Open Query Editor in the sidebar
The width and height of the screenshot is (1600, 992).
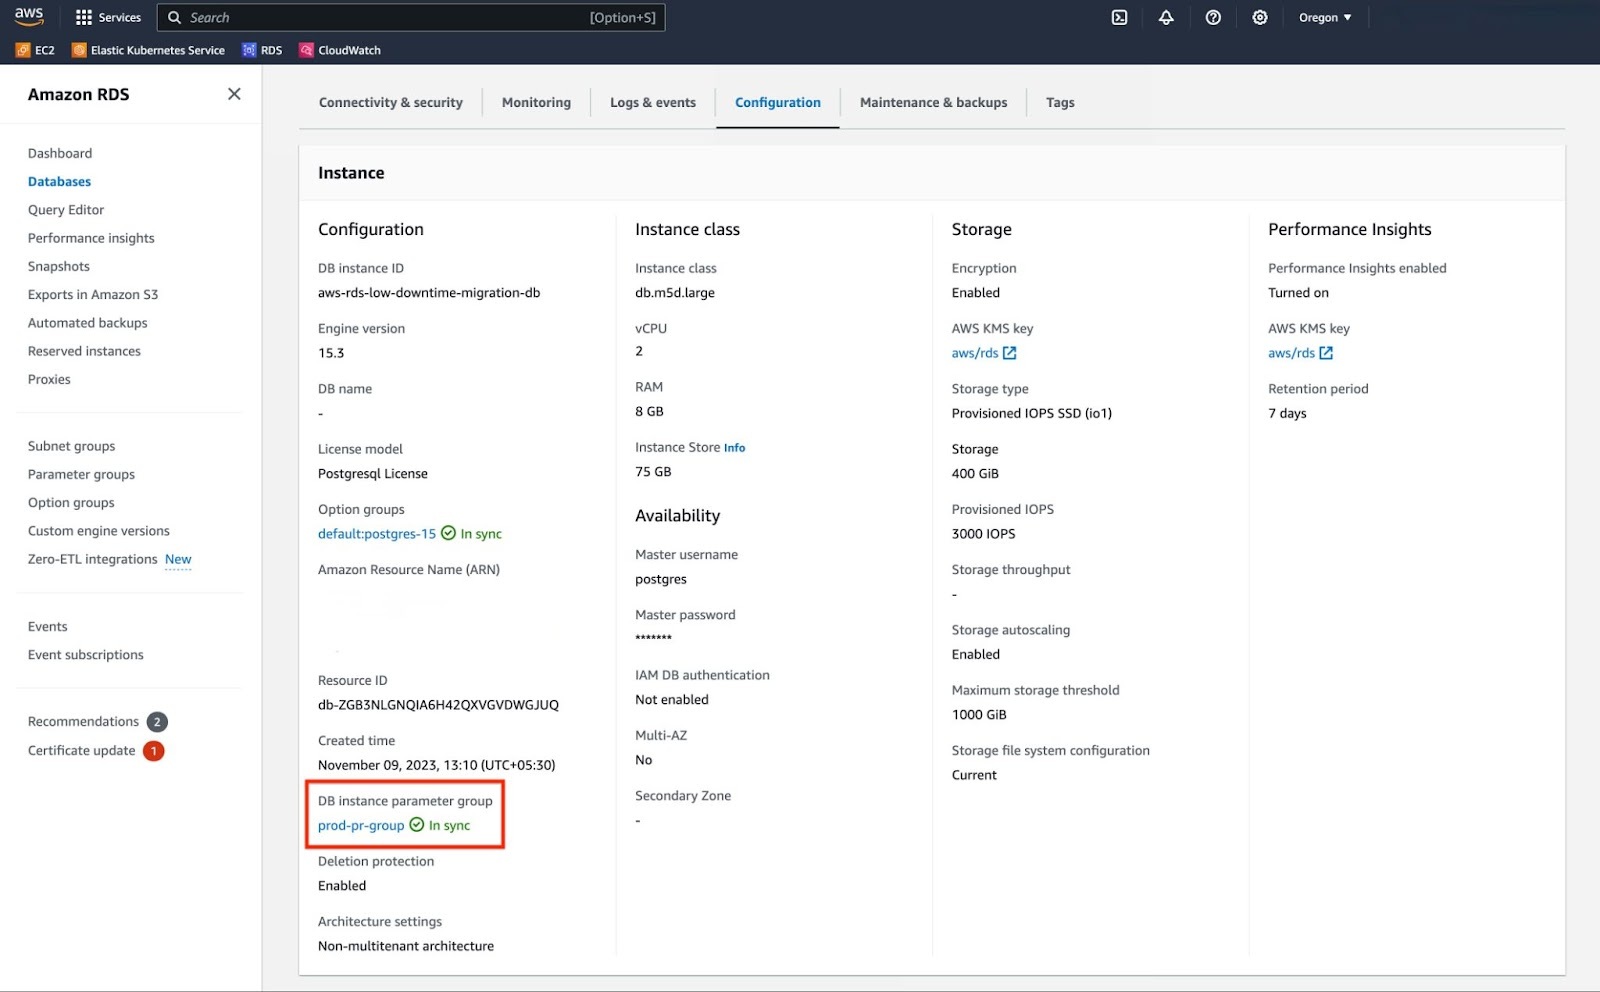coord(66,210)
